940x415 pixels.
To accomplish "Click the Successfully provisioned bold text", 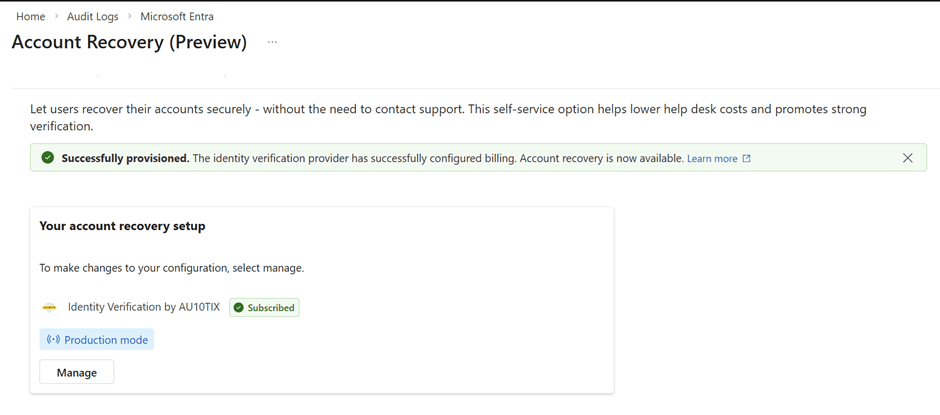I will (x=125, y=158).
